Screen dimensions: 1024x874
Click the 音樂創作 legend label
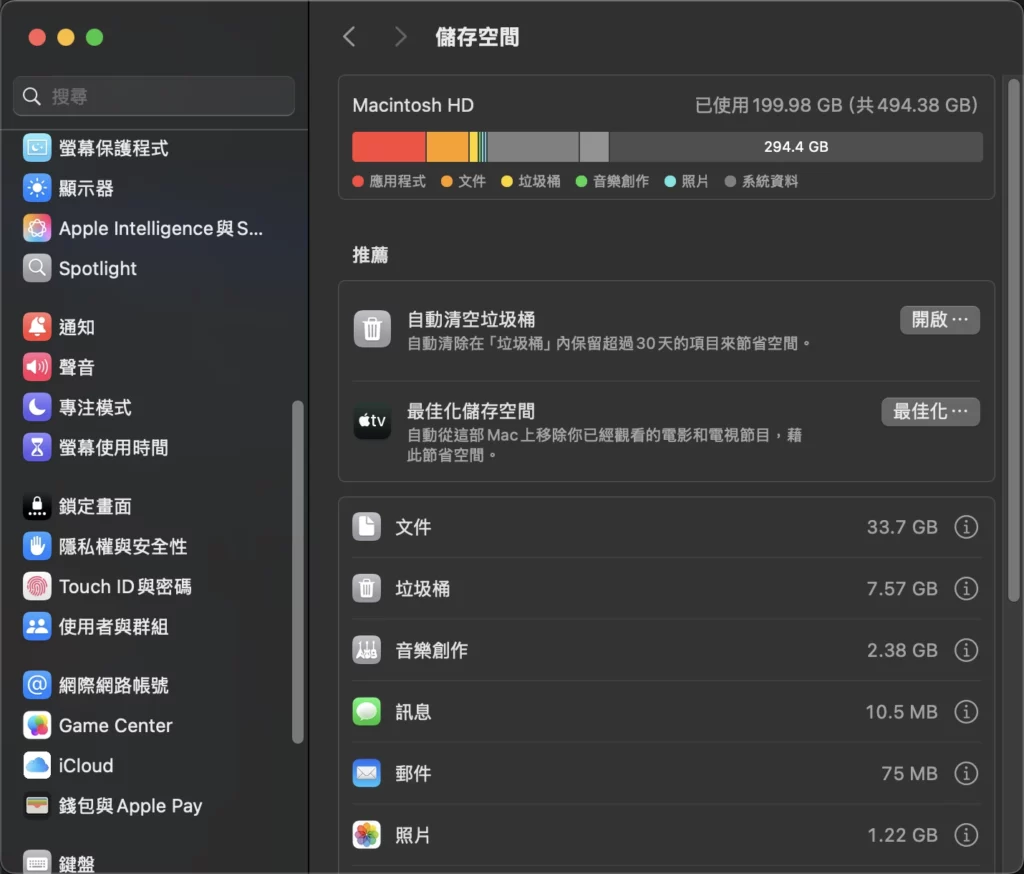[620, 182]
